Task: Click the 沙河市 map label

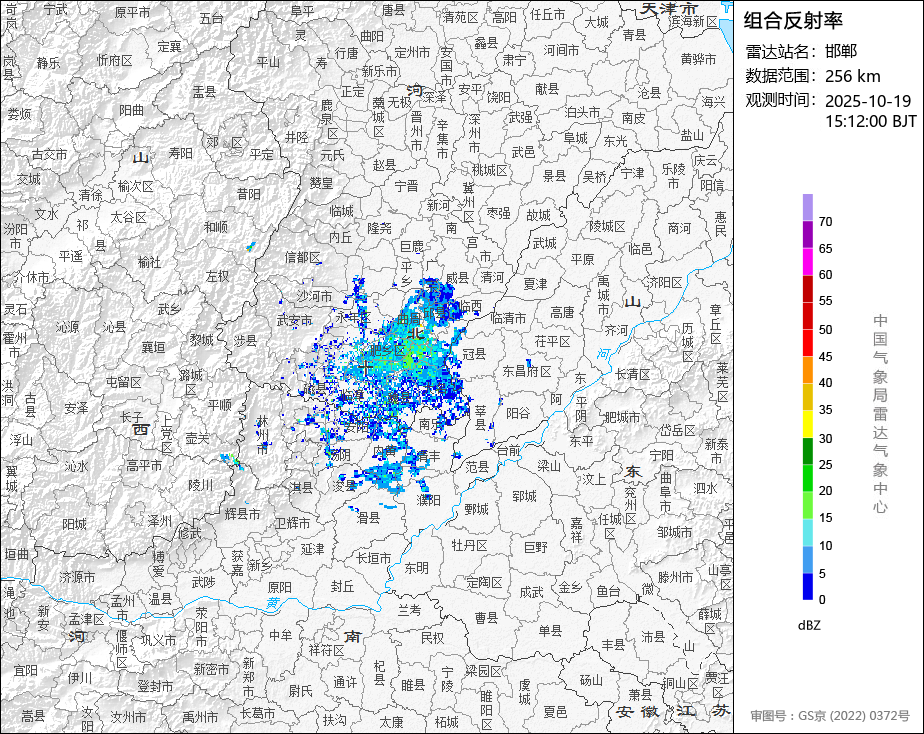Action: (x=314, y=296)
